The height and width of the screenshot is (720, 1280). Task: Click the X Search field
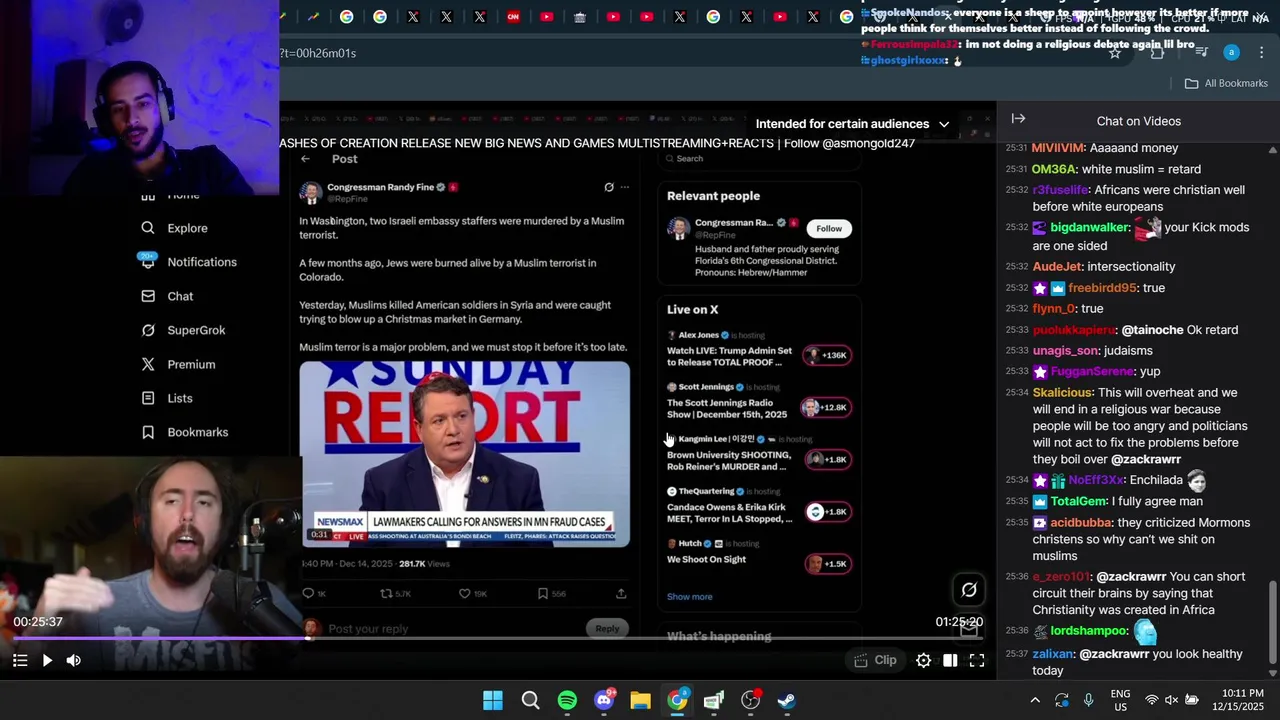click(x=760, y=159)
